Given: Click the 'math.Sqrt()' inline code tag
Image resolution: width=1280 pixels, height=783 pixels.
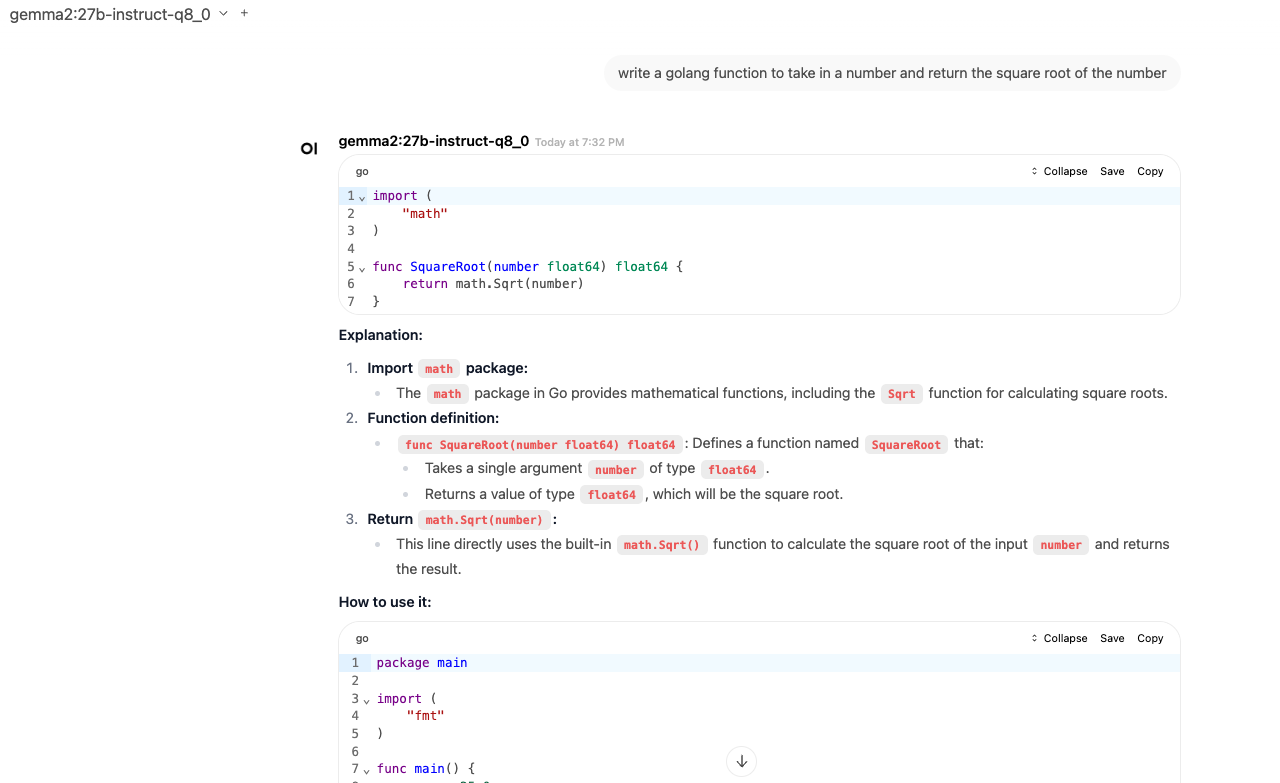Looking at the screenshot, I should click(662, 544).
